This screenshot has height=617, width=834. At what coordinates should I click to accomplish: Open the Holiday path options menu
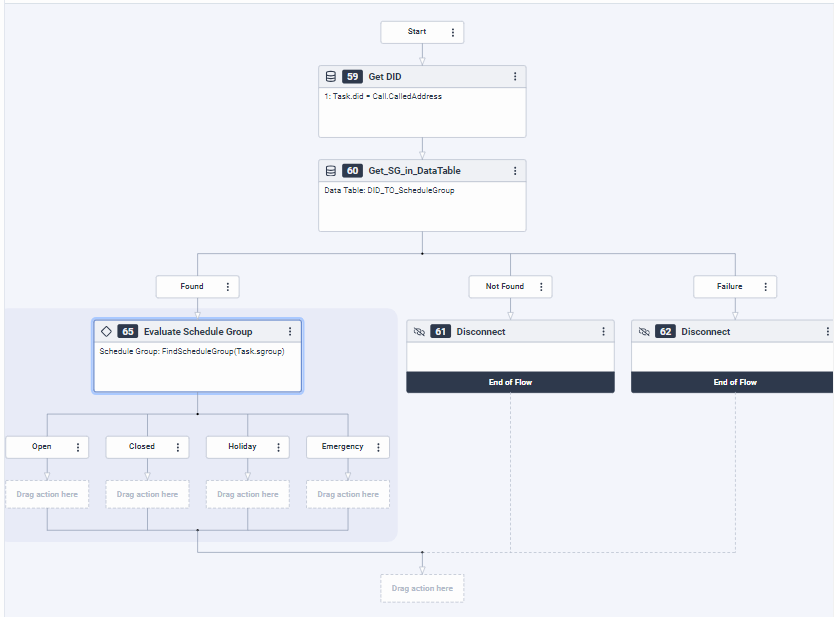(x=278, y=447)
